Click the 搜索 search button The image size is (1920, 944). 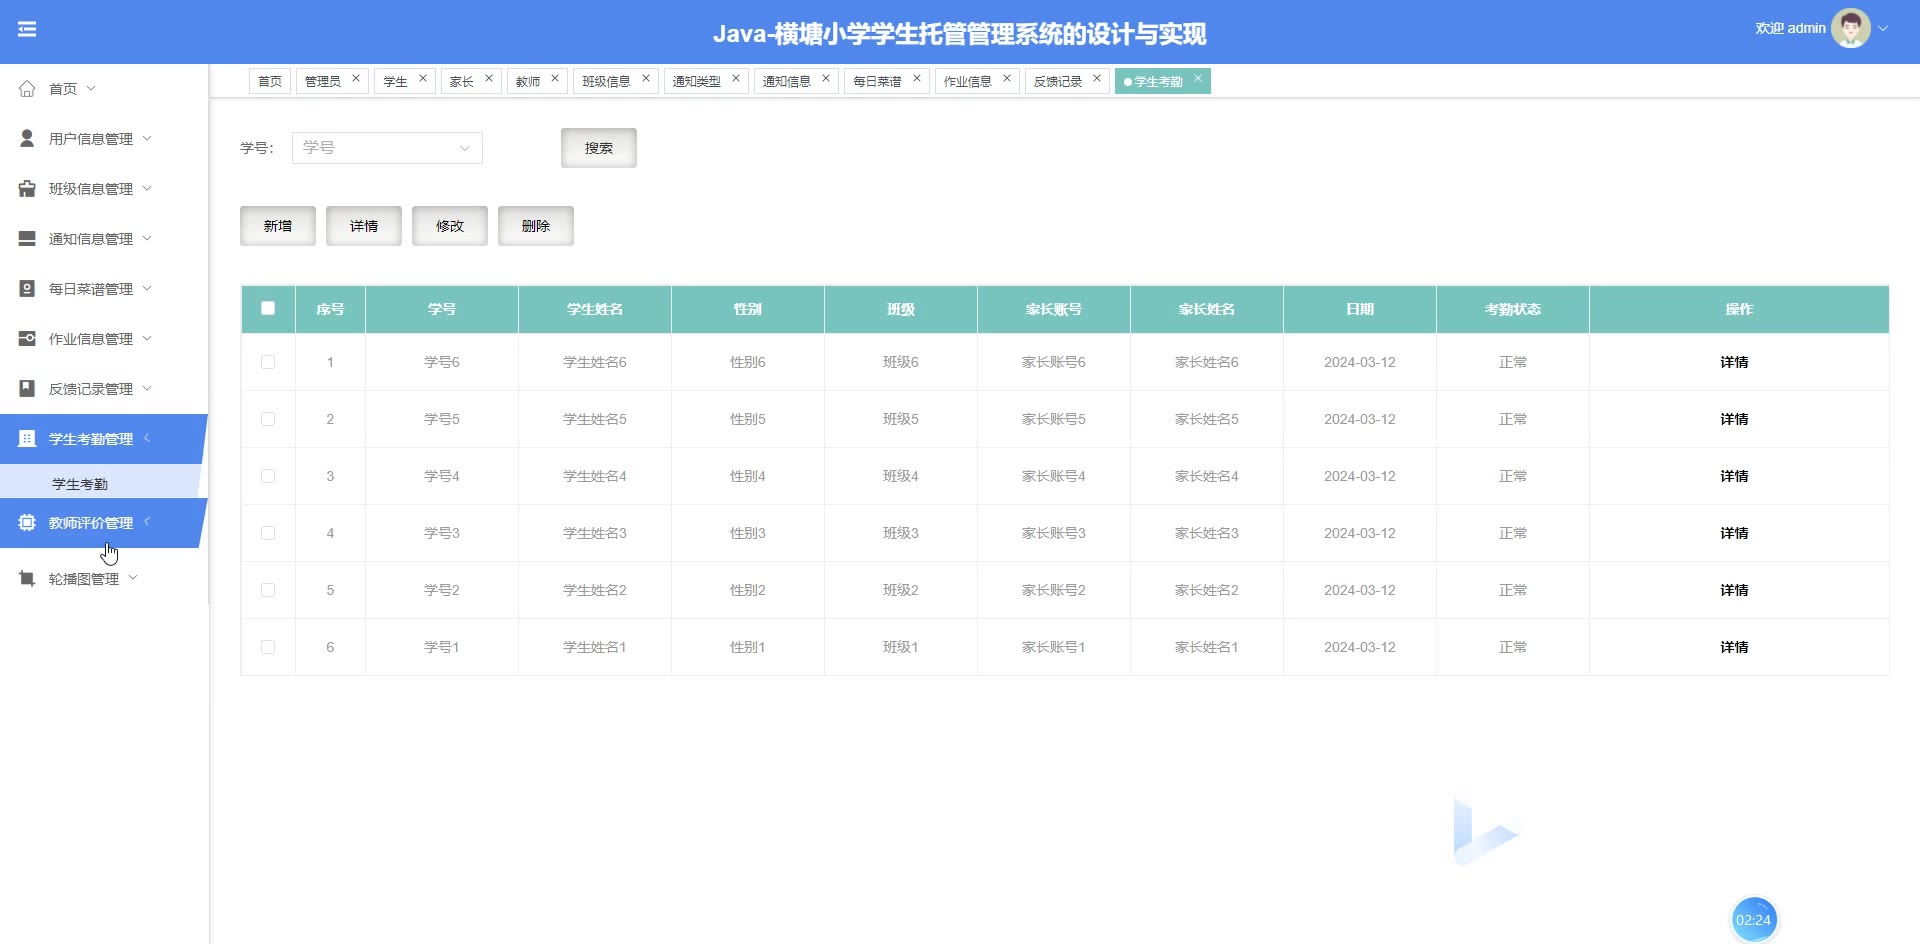(x=598, y=148)
